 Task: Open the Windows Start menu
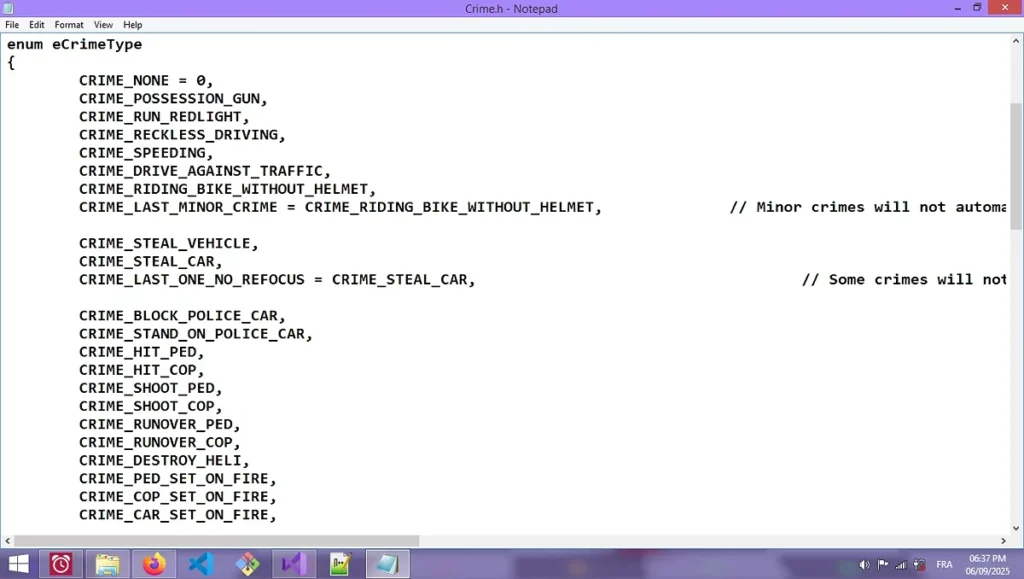coord(17,564)
